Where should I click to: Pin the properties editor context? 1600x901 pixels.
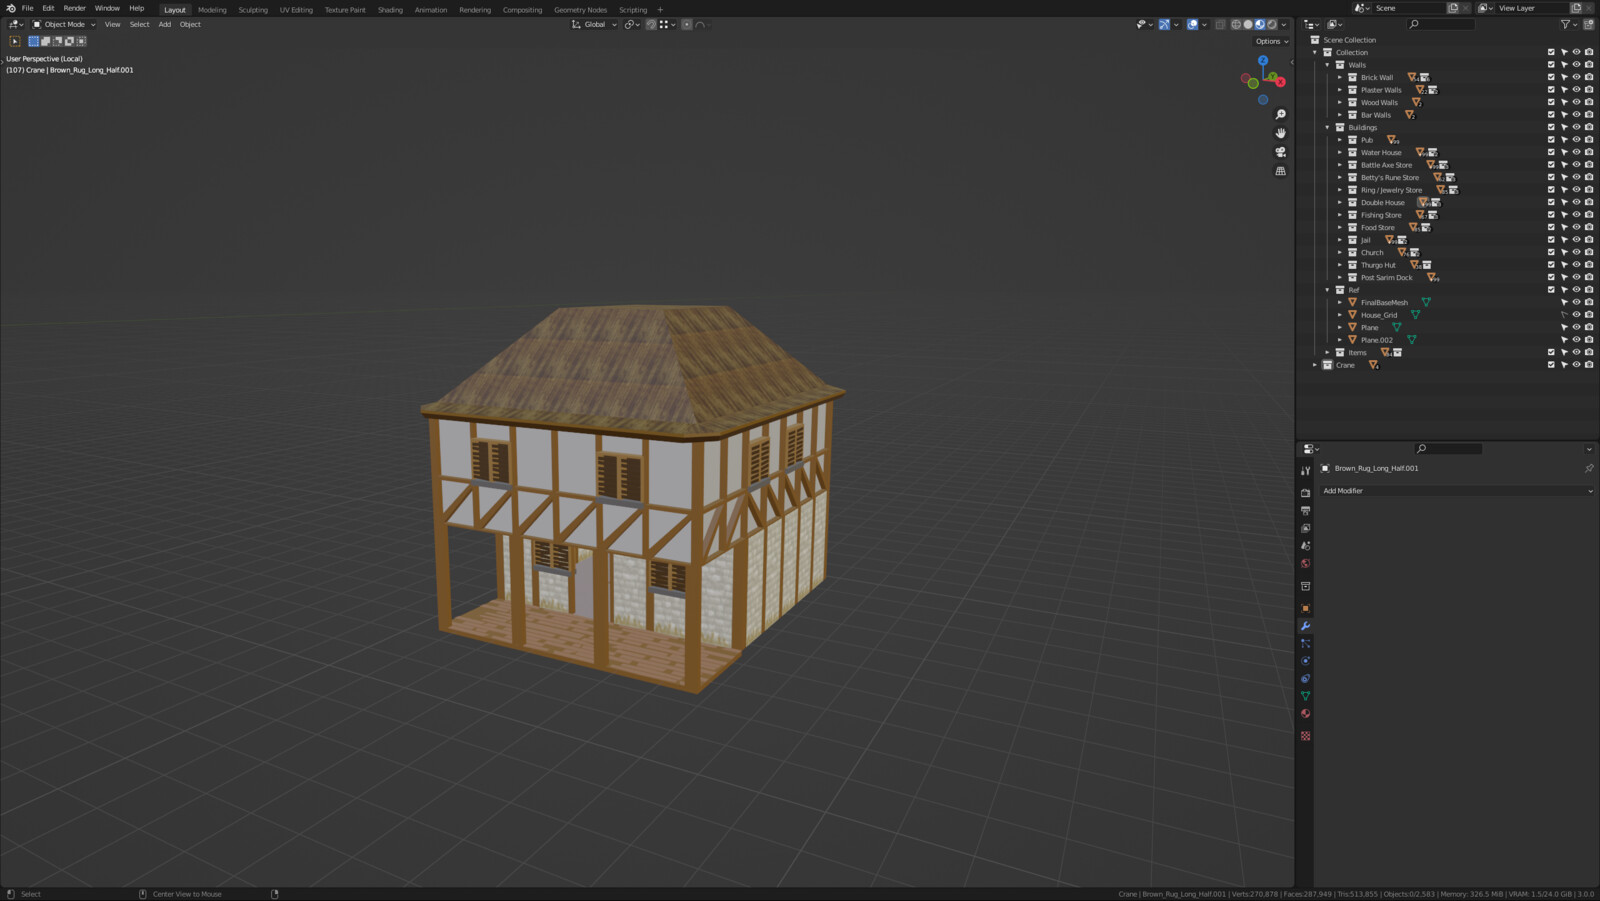(x=1589, y=468)
